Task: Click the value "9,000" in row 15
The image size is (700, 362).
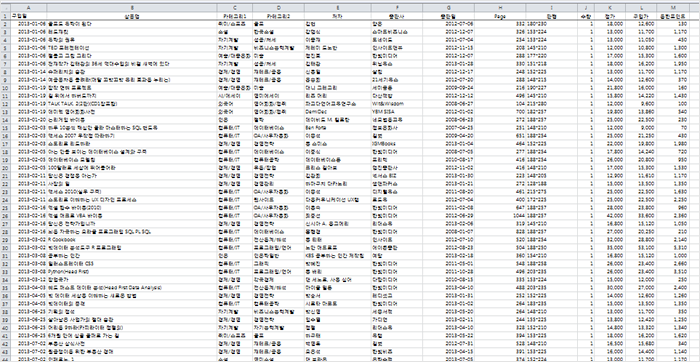Action: [641, 128]
